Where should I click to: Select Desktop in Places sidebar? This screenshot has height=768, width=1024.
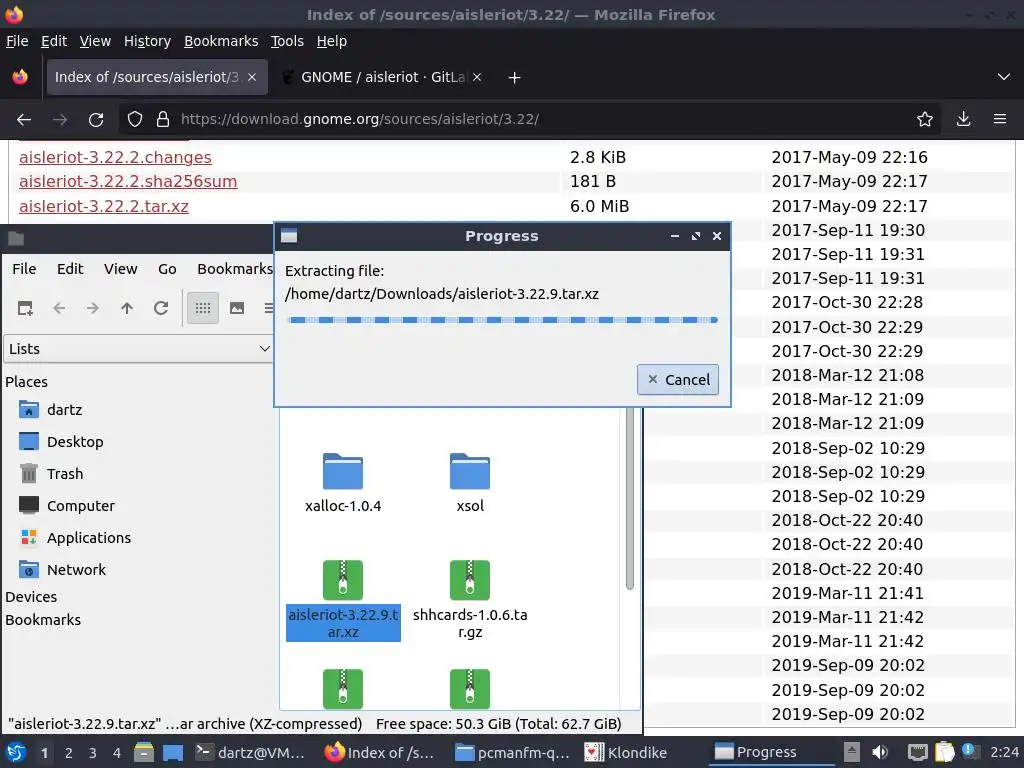(x=75, y=441)
